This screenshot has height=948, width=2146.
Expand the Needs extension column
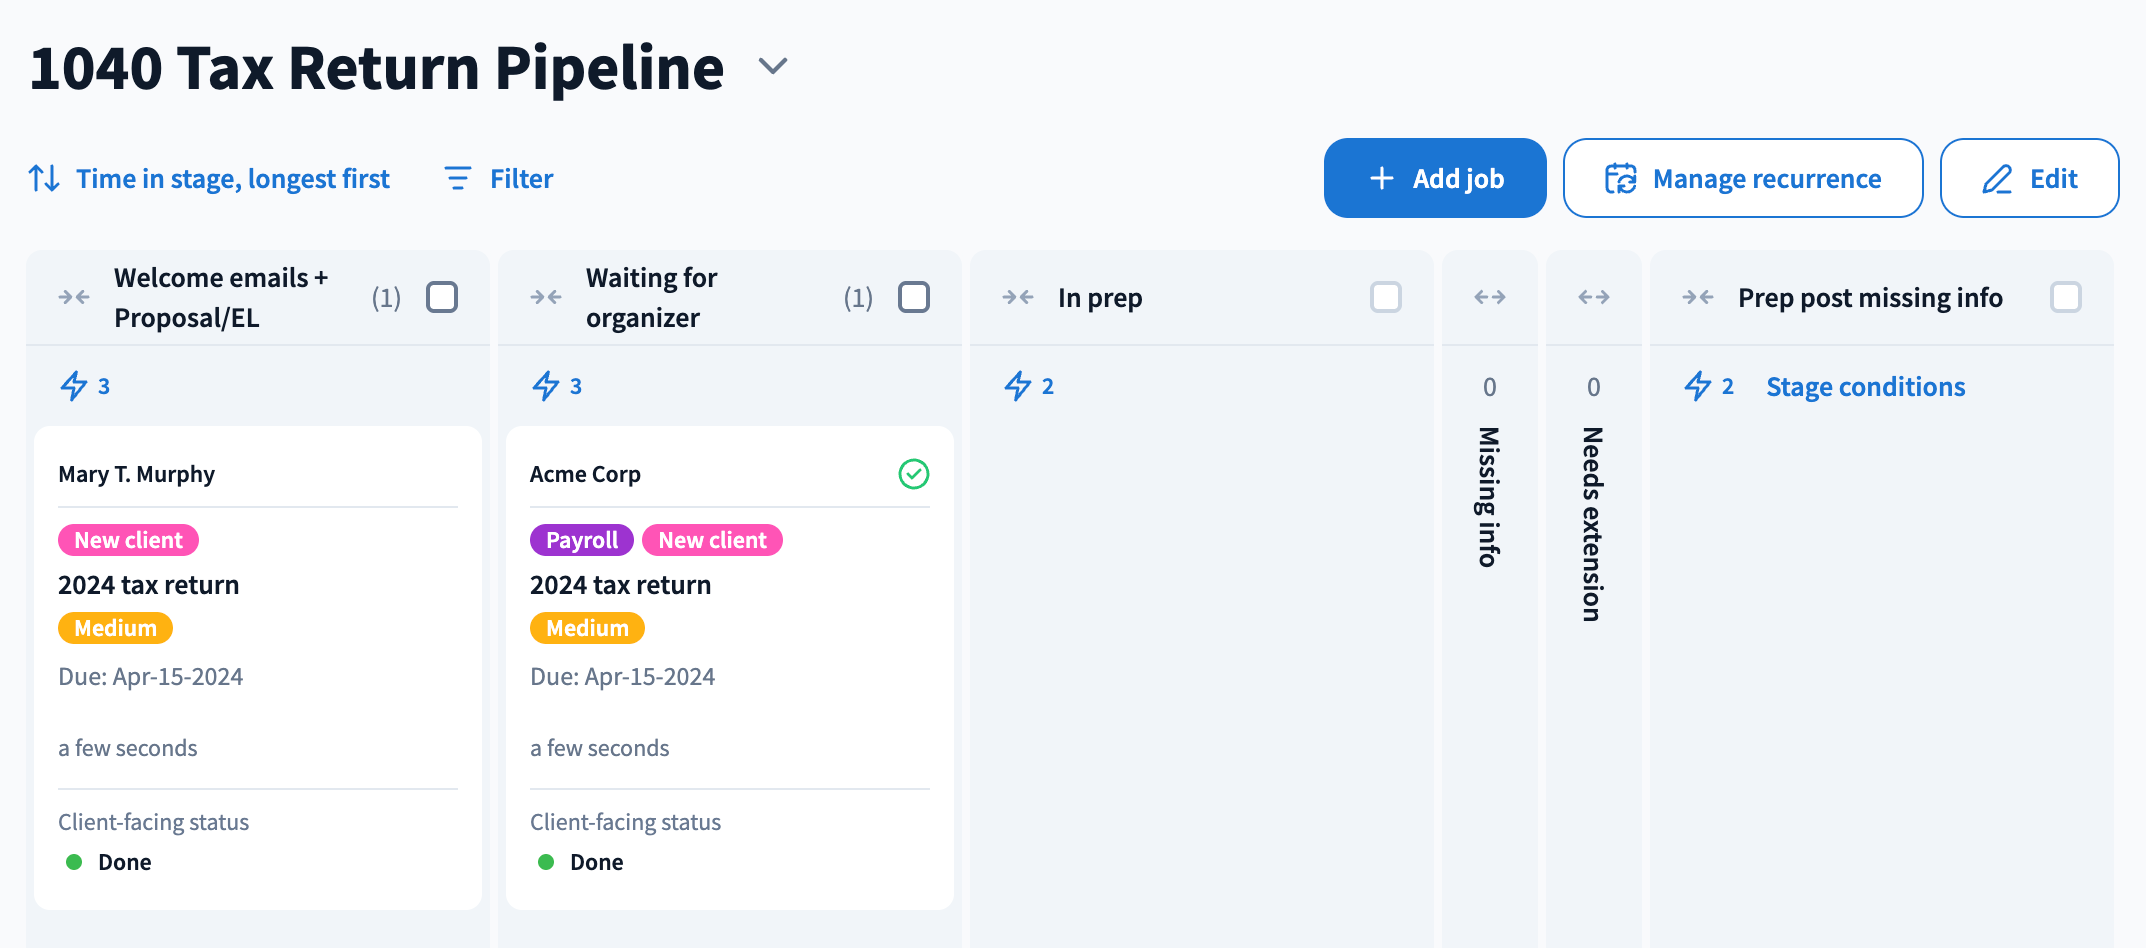1593,297
